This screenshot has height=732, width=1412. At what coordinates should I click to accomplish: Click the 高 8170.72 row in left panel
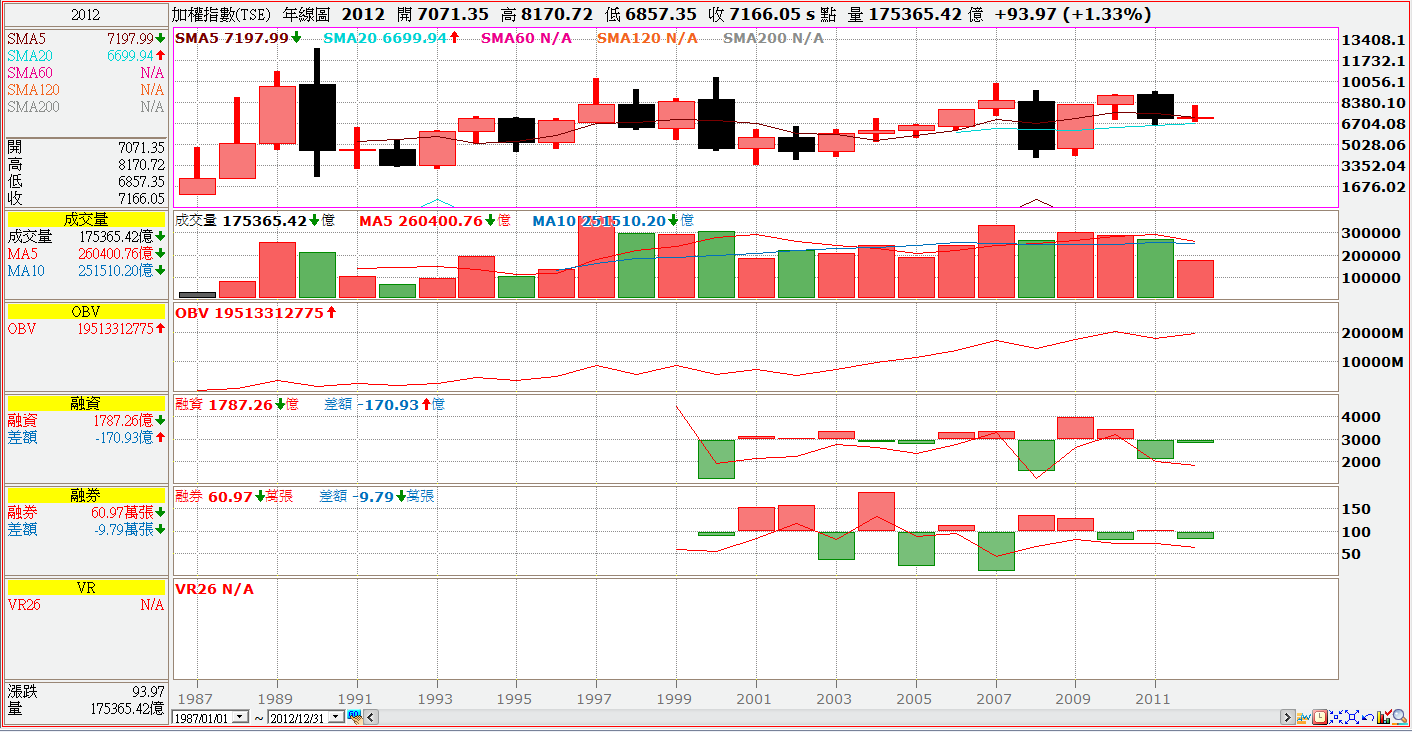pyautogui.click(x=86, y=164)
